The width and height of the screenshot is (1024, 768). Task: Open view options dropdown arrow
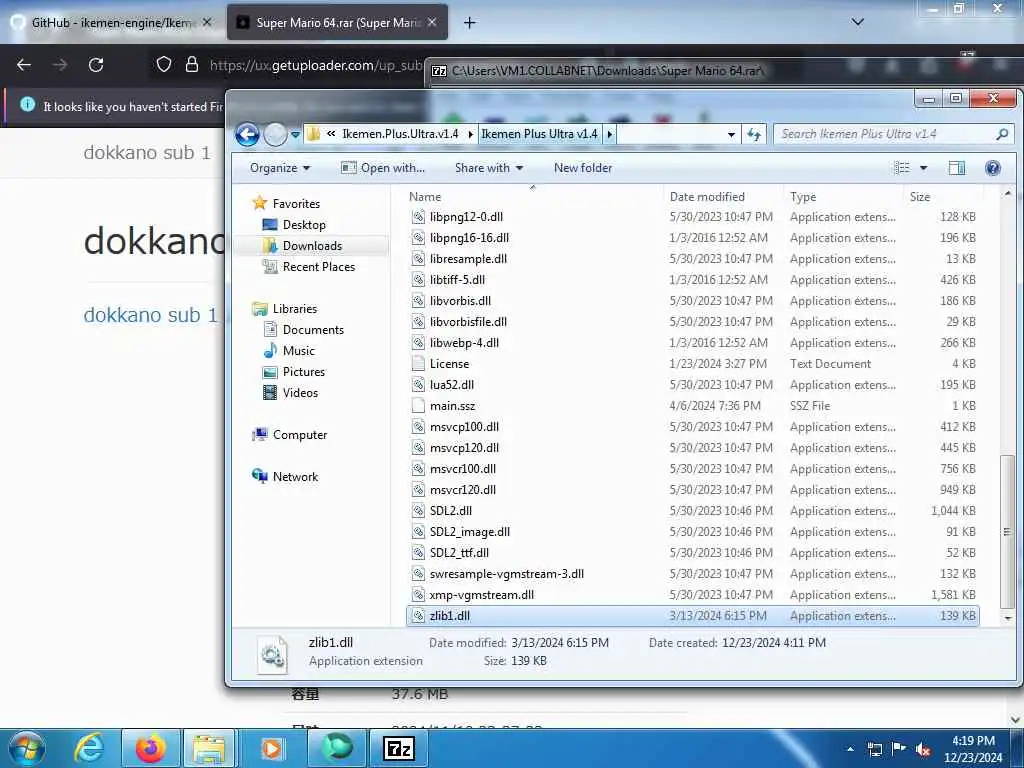tap(923, 168)
